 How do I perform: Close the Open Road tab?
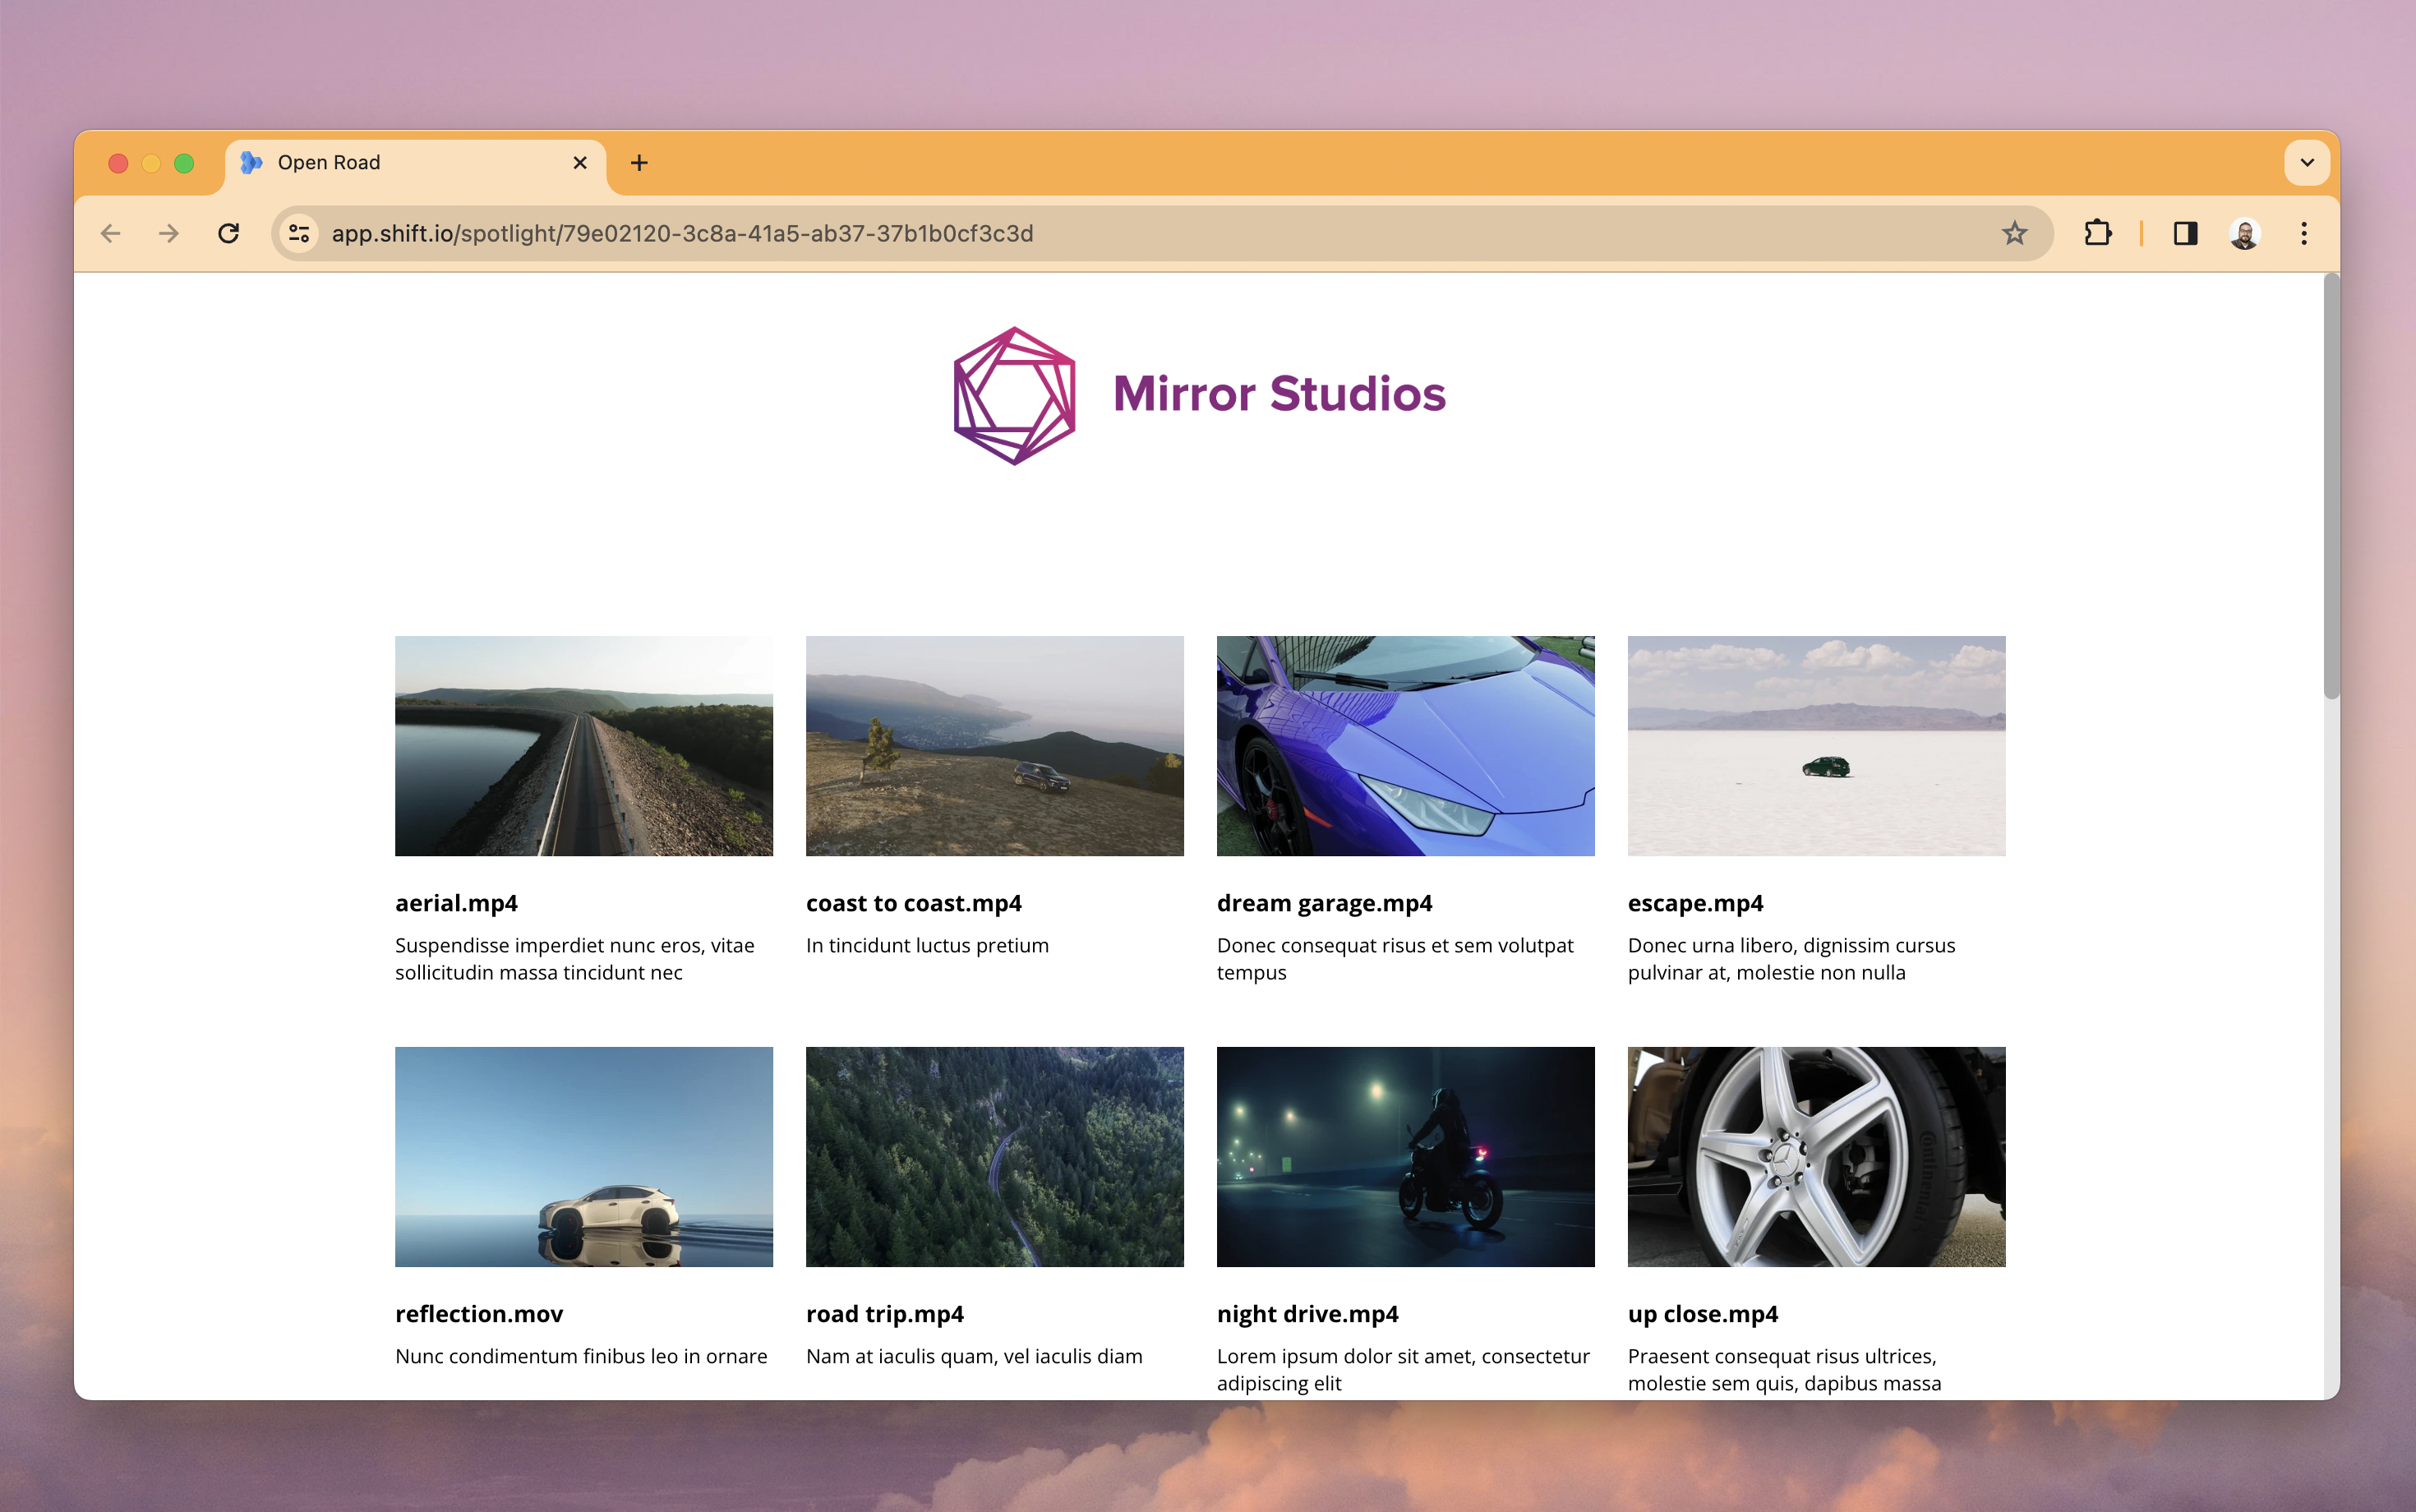click(x=580, y=162)
